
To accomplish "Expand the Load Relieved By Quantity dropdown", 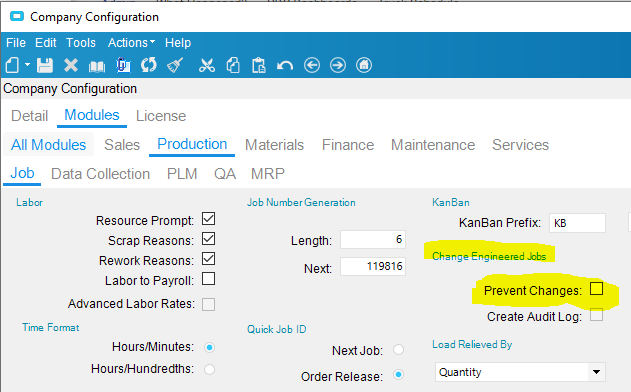I will (x=596, y=372).
